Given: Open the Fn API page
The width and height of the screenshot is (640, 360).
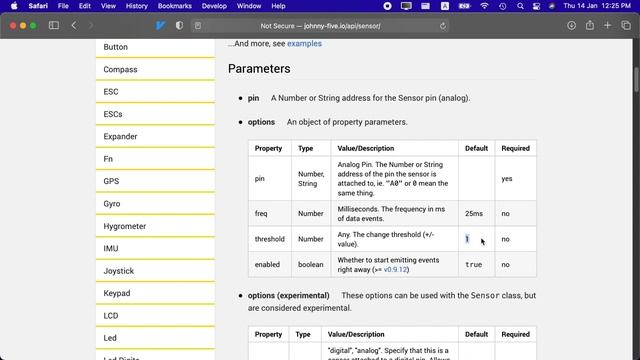Looking at the screenshot, I should coord(156,159).
